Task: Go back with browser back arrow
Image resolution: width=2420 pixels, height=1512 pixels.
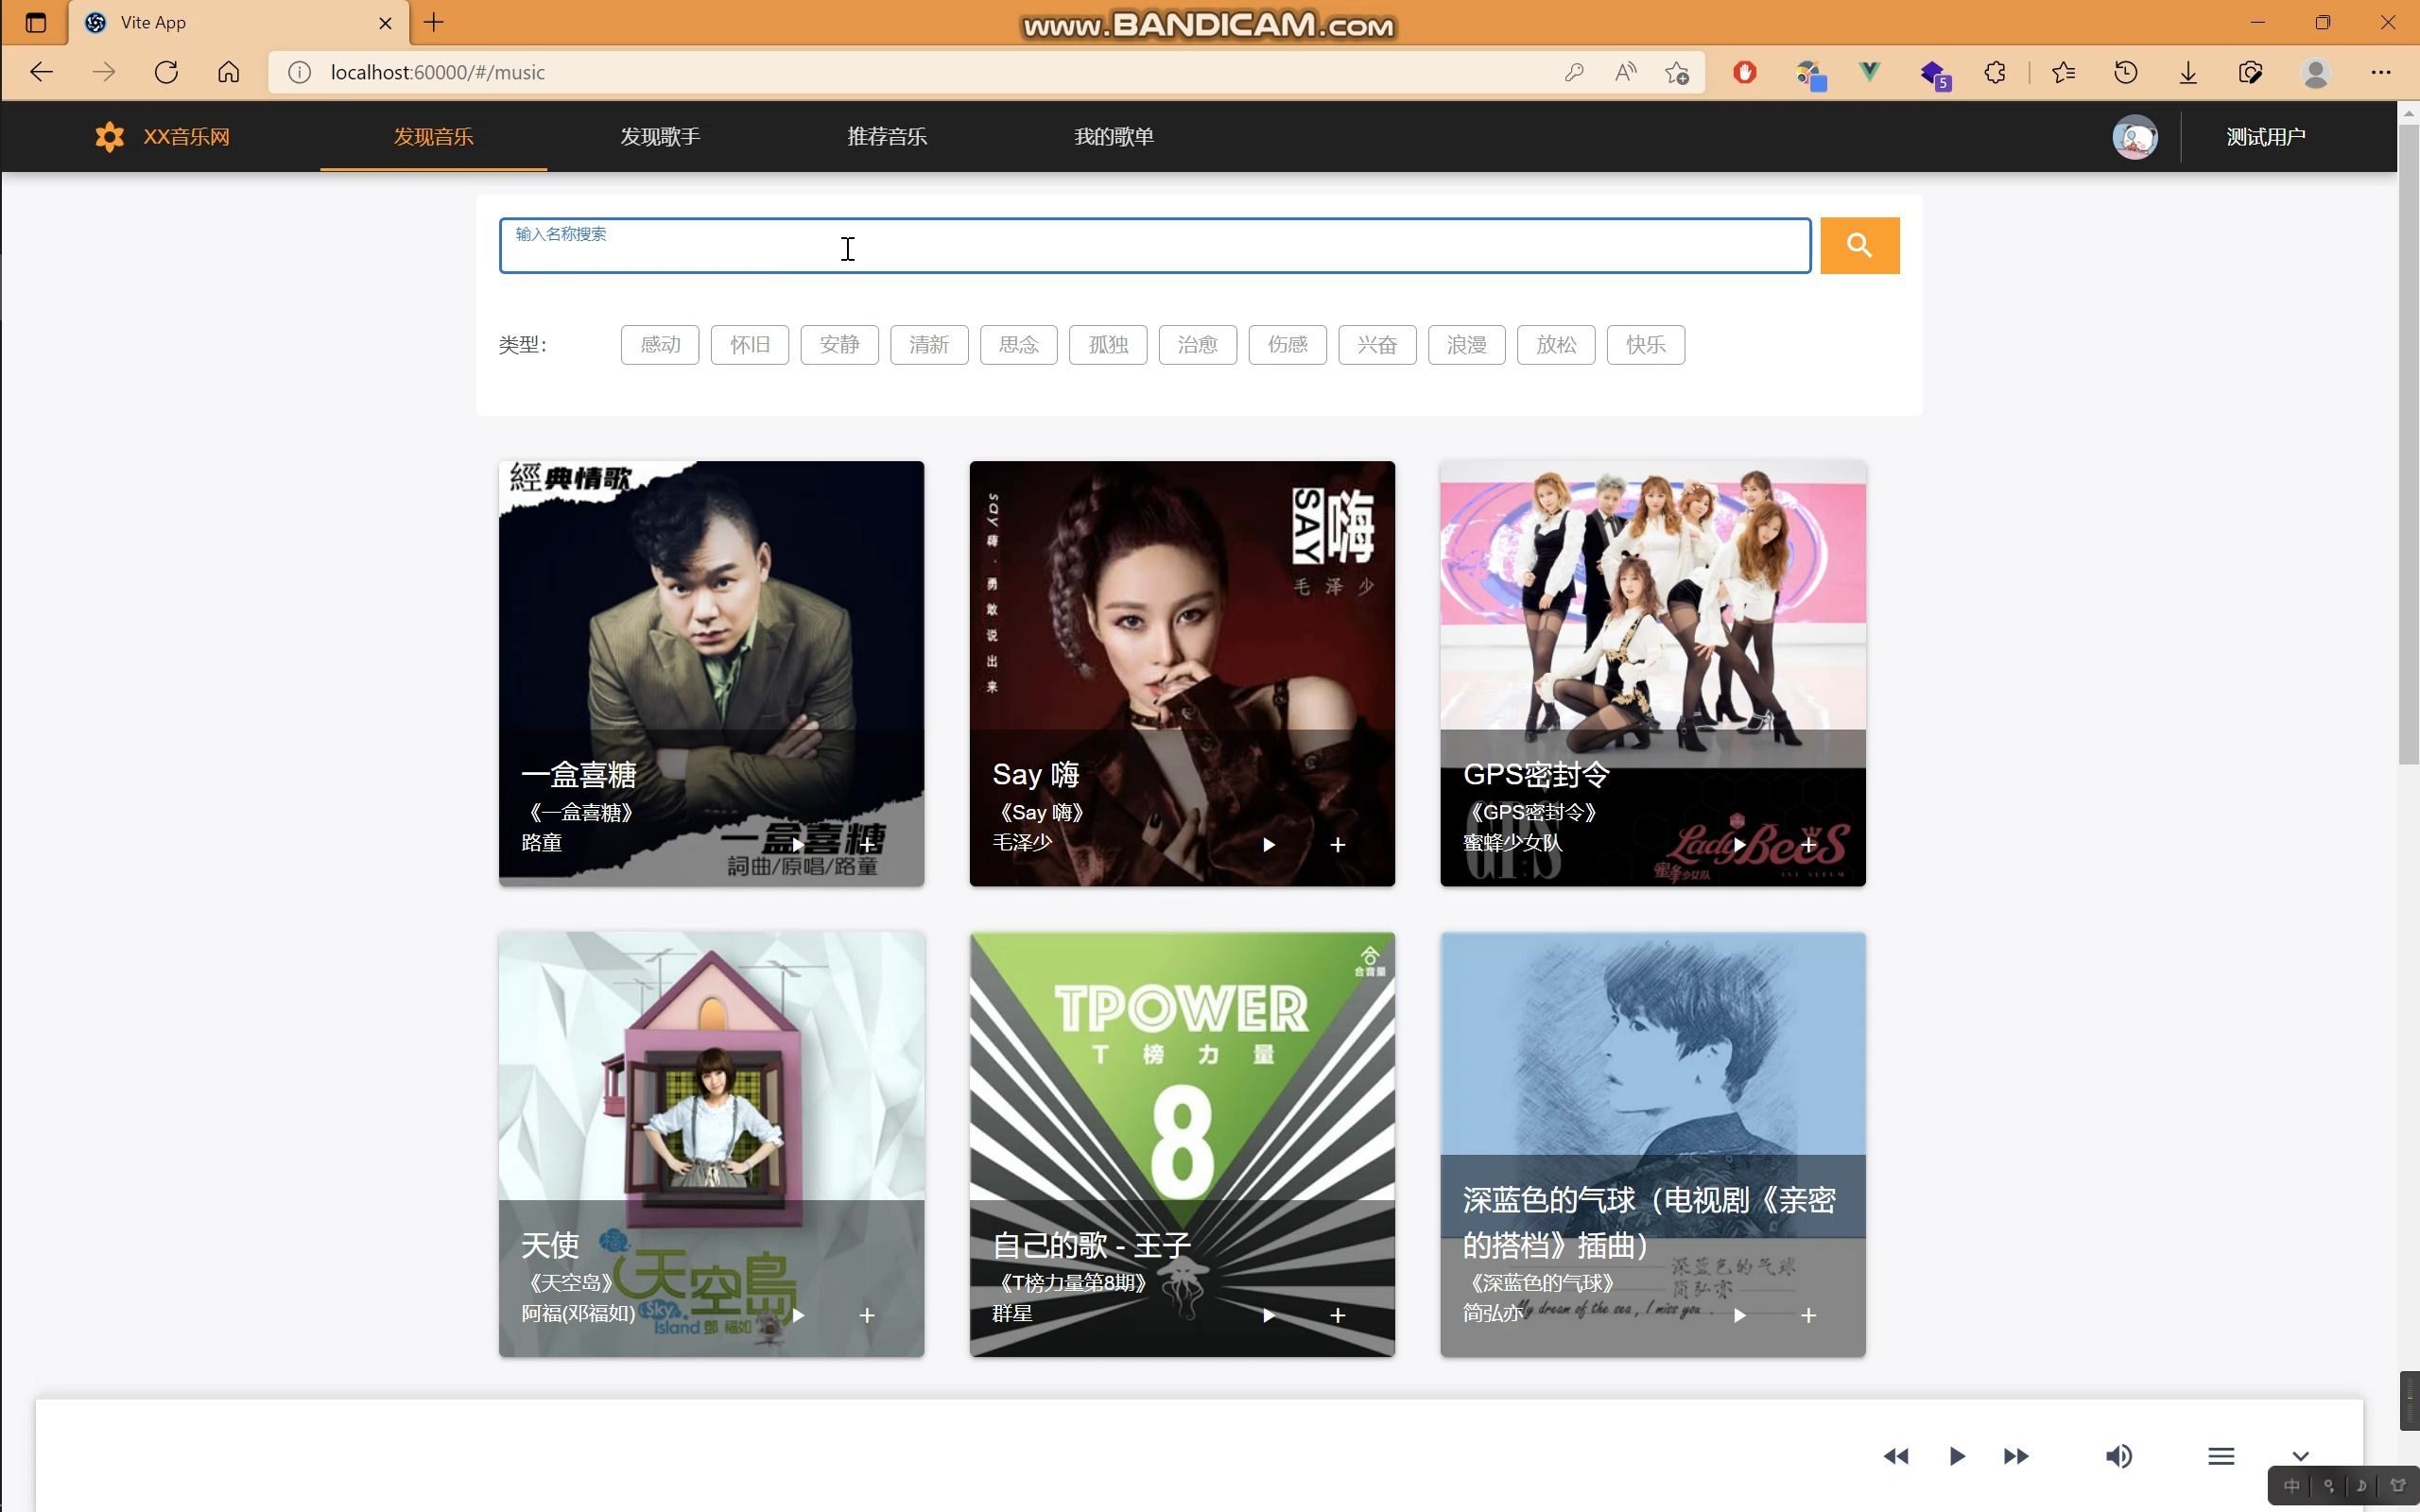Action: (41, 72)
